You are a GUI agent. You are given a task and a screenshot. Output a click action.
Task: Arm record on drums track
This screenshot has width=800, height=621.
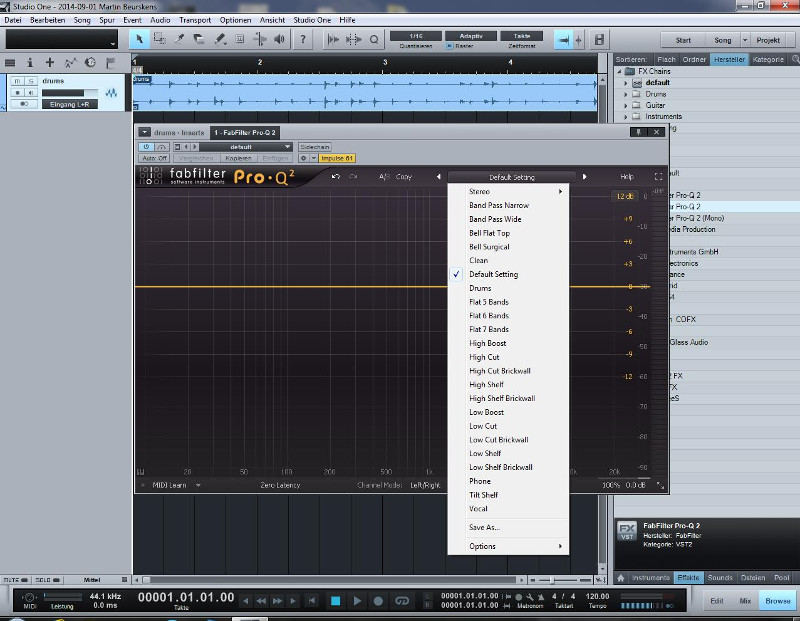pyautogui.click(x=17, y=92)
